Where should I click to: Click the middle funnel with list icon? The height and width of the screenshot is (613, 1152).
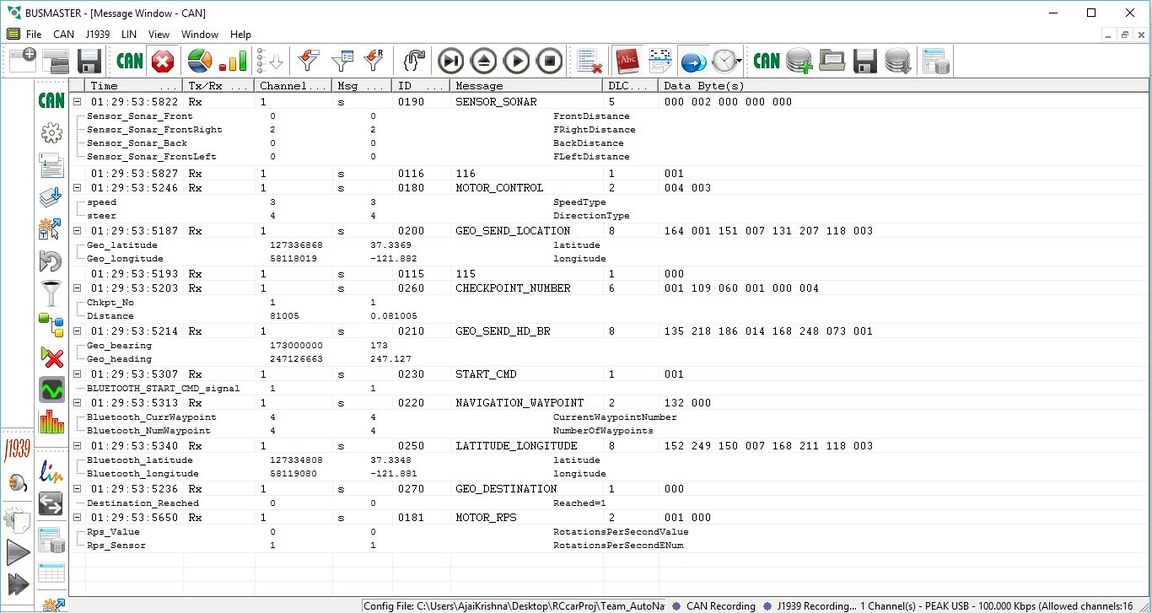tap(342, 60)
